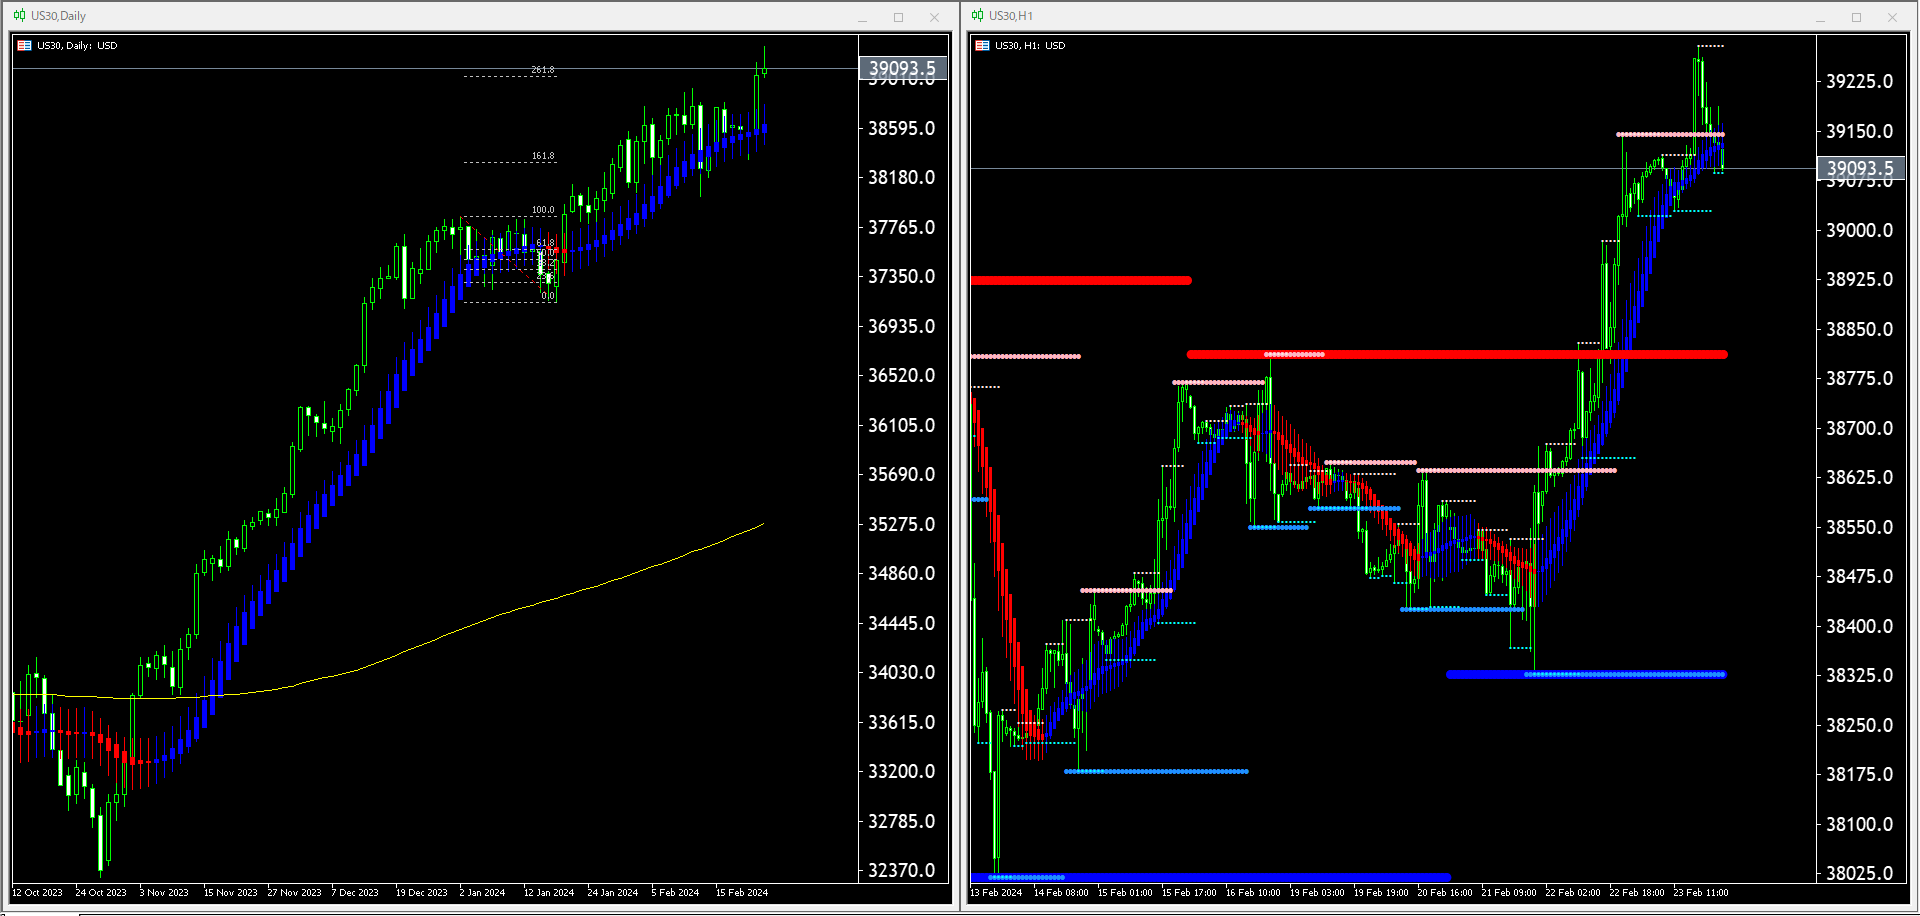
Task: Click the 39093.5 price tag in Daily window
Action: [903, 68]
